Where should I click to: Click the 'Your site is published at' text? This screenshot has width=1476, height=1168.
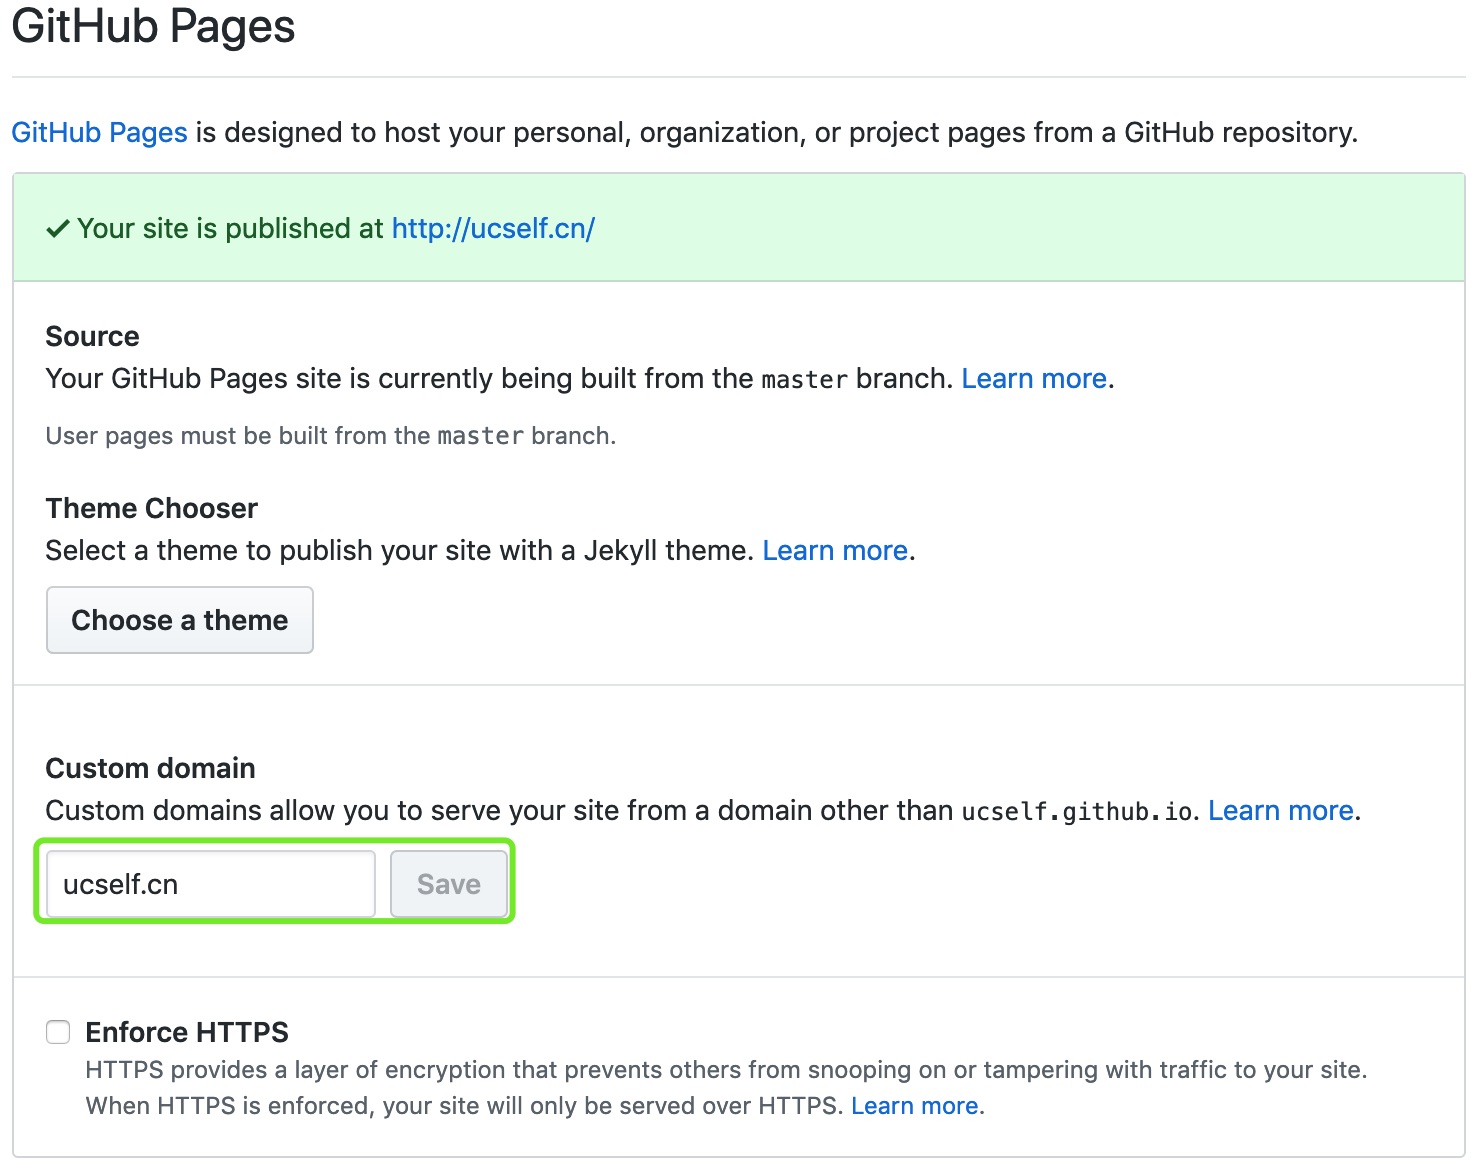230,229
